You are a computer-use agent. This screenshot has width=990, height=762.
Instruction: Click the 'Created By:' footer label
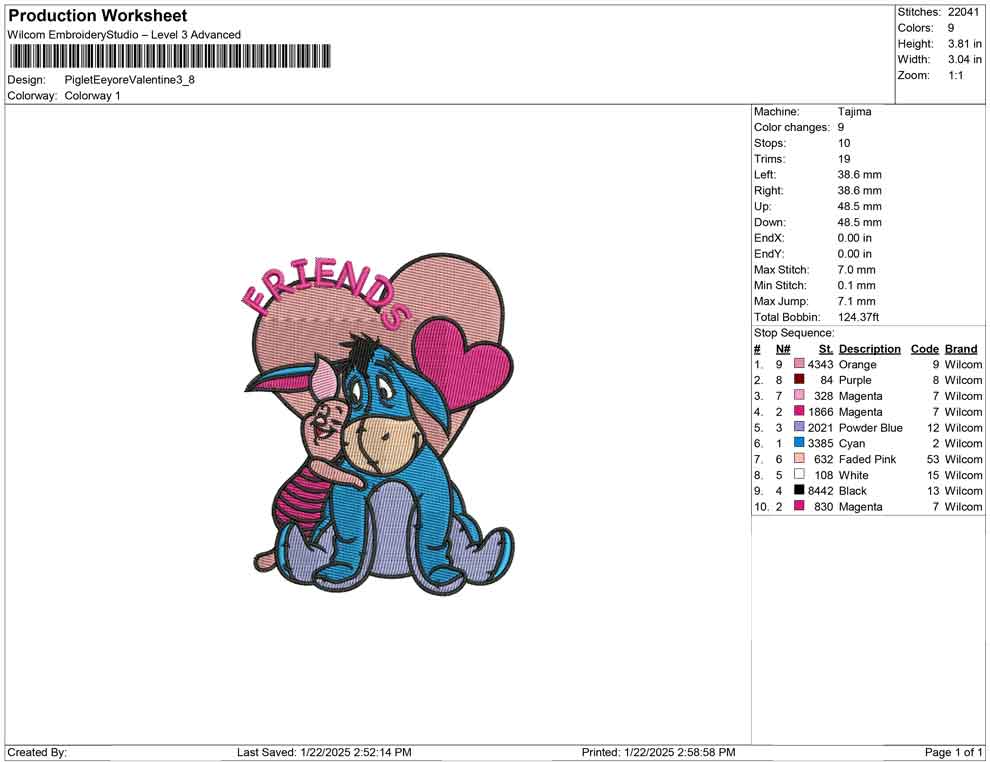37,752
